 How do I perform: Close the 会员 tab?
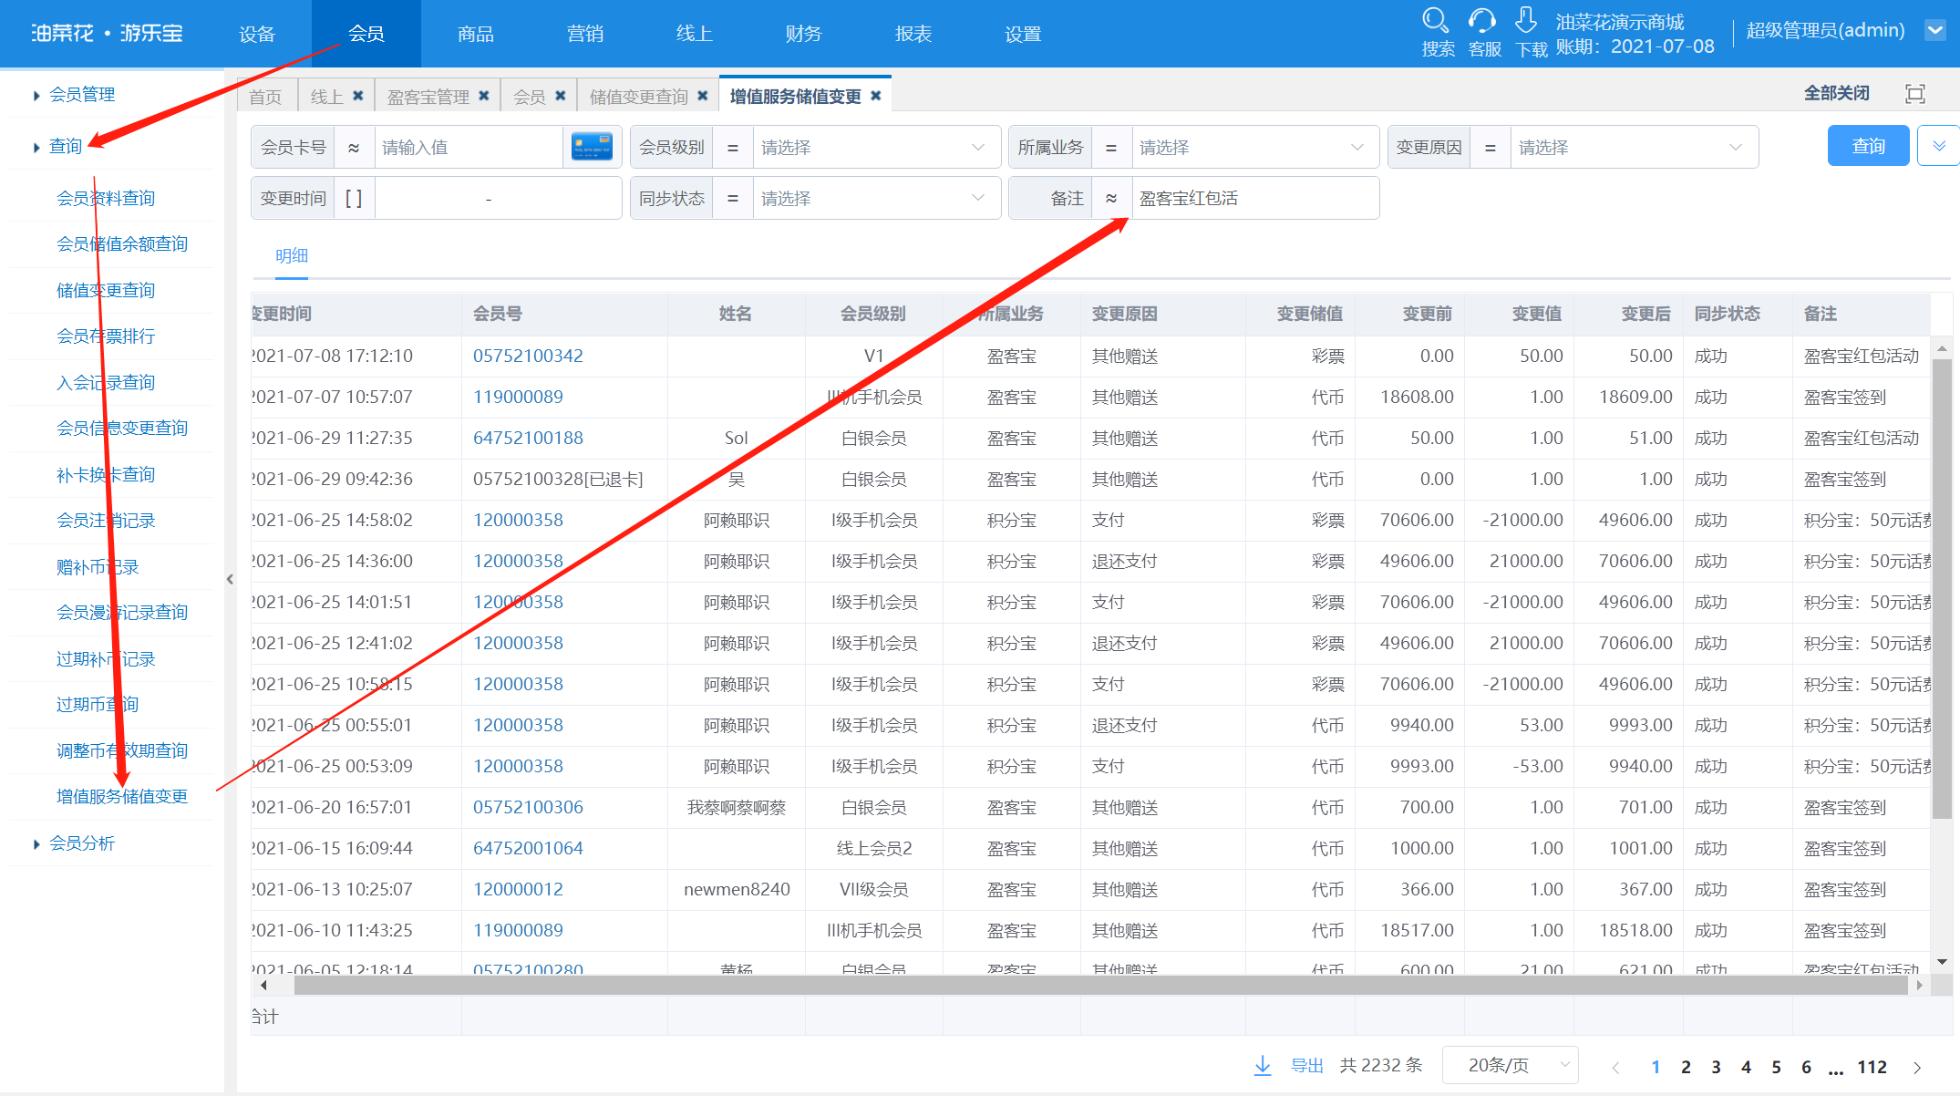[560, 96]
